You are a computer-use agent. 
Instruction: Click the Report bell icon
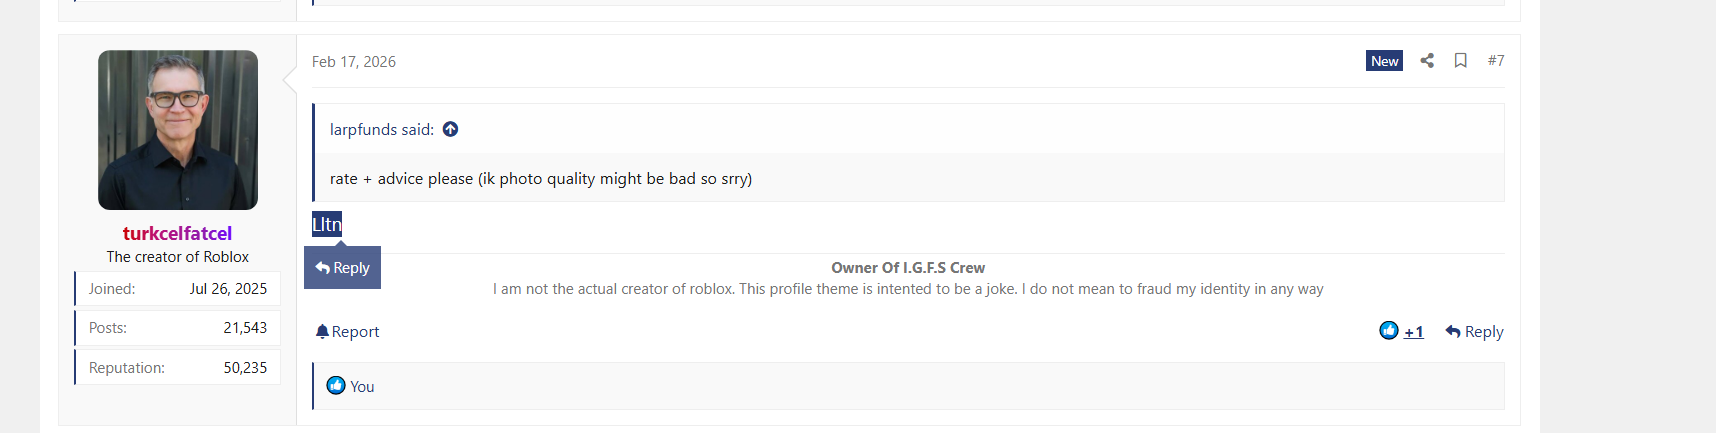click(x=322, y=332)
